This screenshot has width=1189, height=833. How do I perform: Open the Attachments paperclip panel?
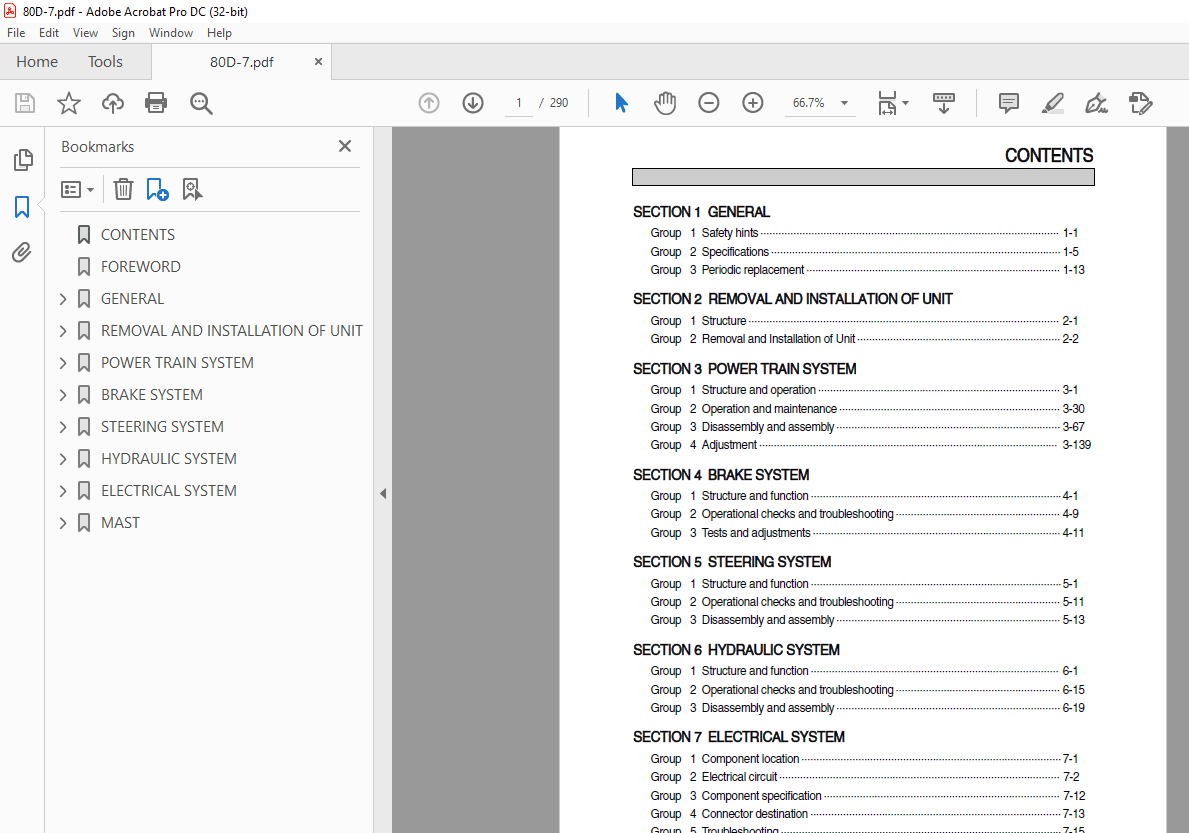coord(22,253)
